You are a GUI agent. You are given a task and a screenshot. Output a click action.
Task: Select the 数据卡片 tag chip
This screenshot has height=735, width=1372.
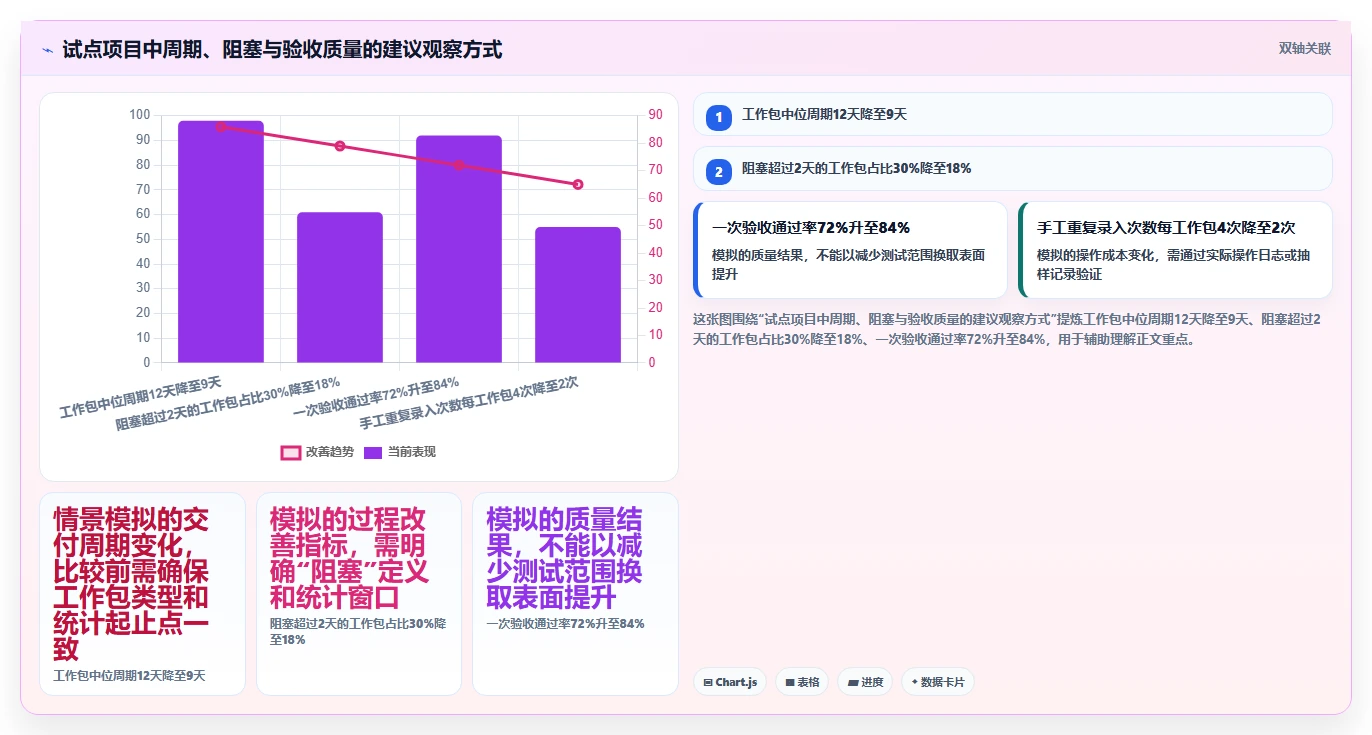click(x=937, y=682)
